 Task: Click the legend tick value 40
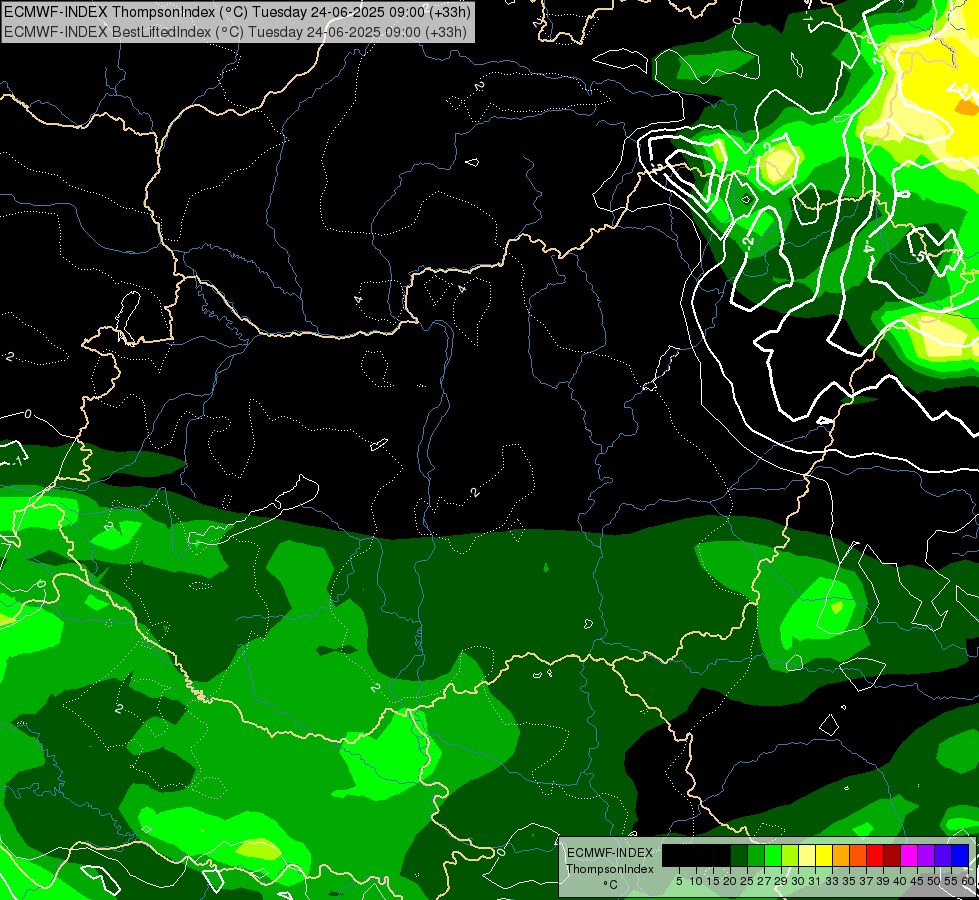[900, 881]
